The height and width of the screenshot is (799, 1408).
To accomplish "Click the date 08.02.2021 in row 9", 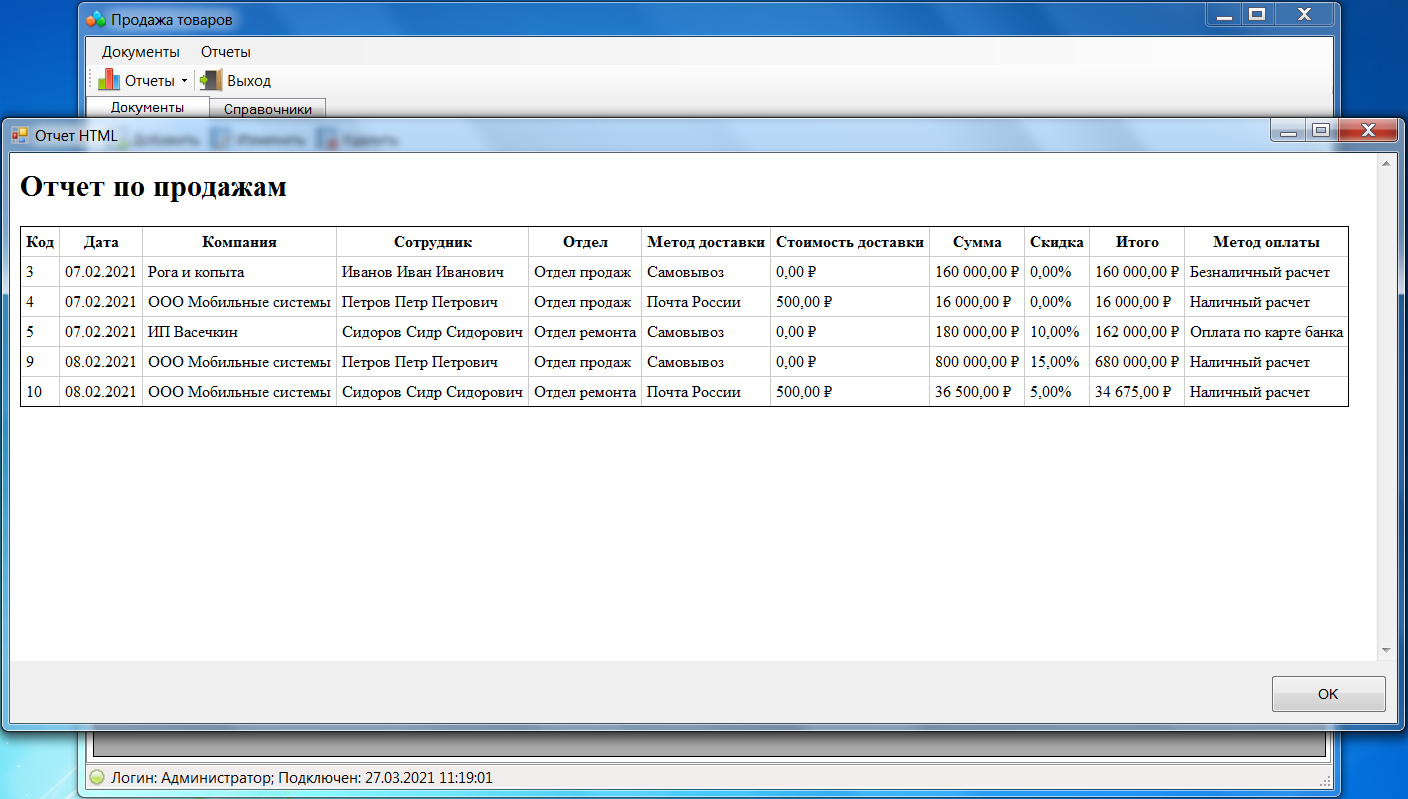I will coord(101,362).
